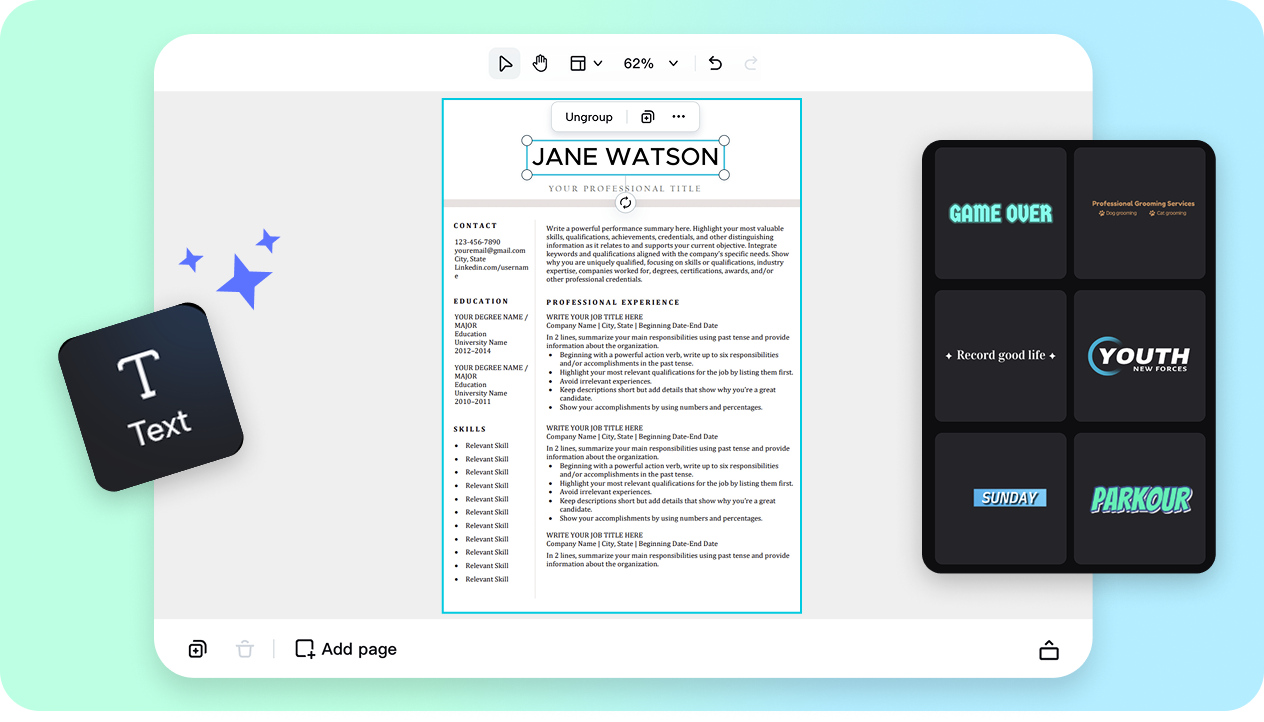
Task: Choose the SUNDAY text style
Action: [x=1009, y=498]
